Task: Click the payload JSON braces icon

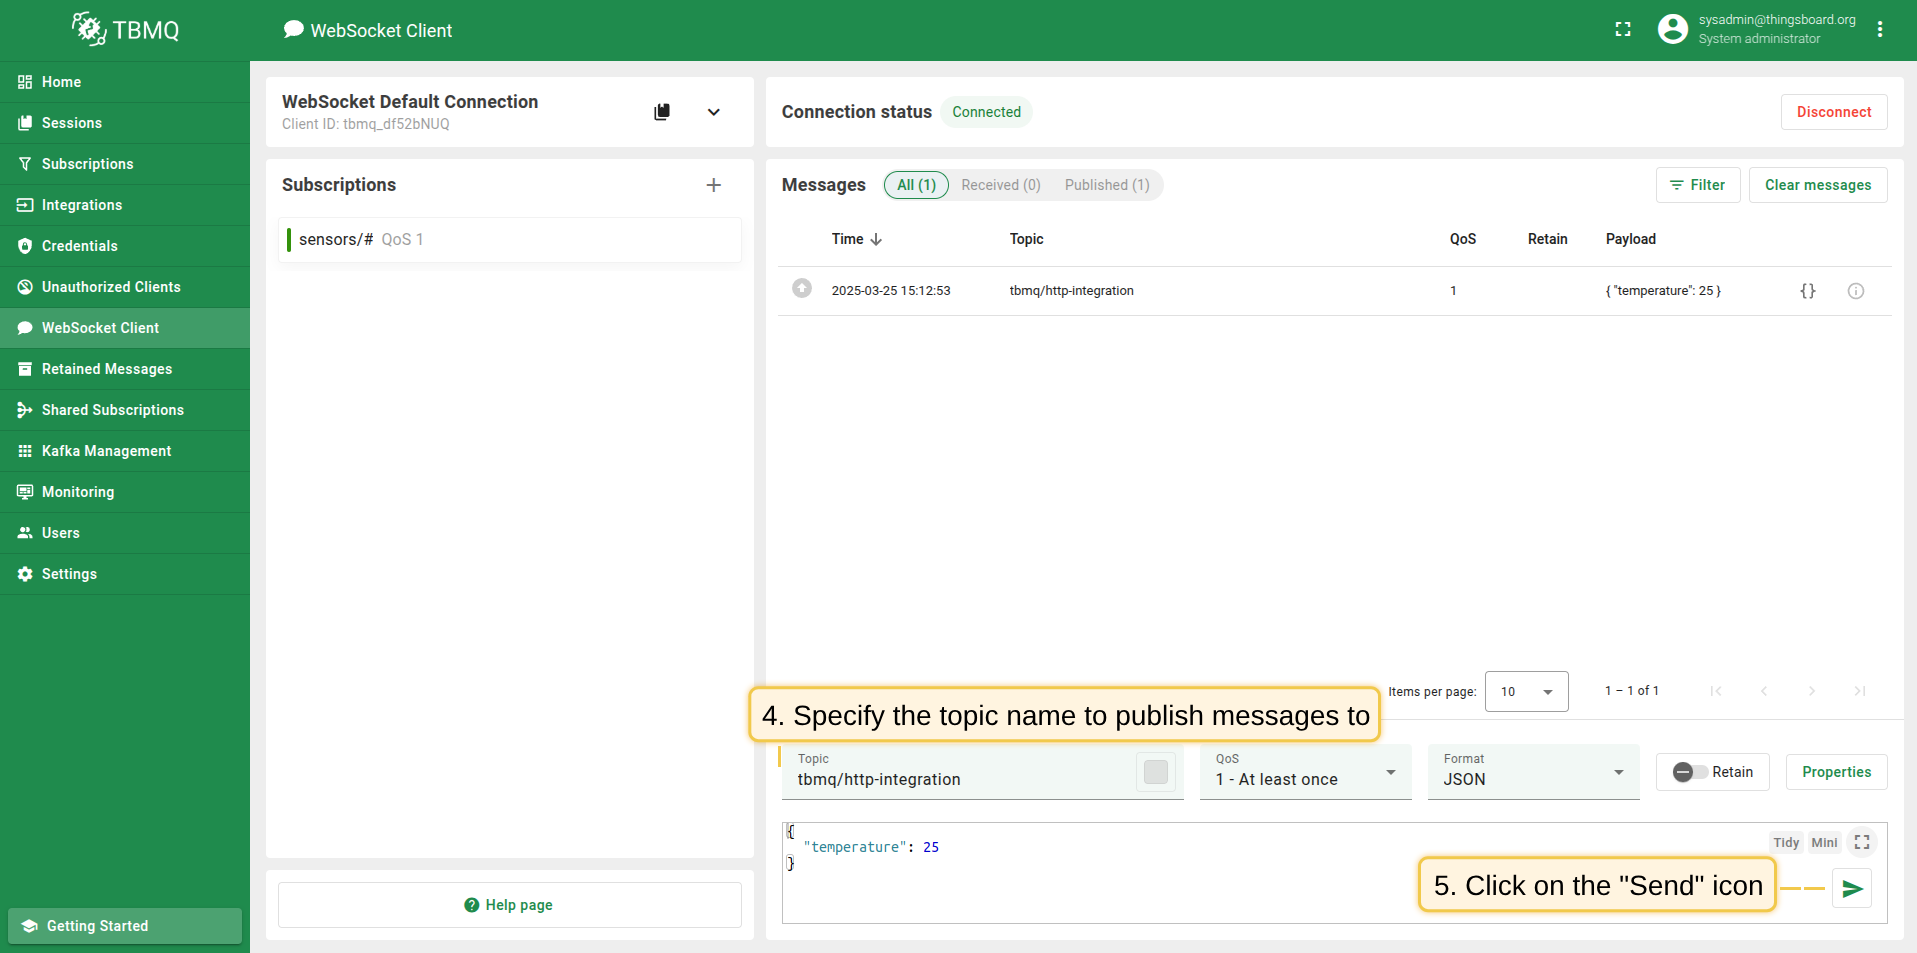Action: click(x=1807, y=291)
